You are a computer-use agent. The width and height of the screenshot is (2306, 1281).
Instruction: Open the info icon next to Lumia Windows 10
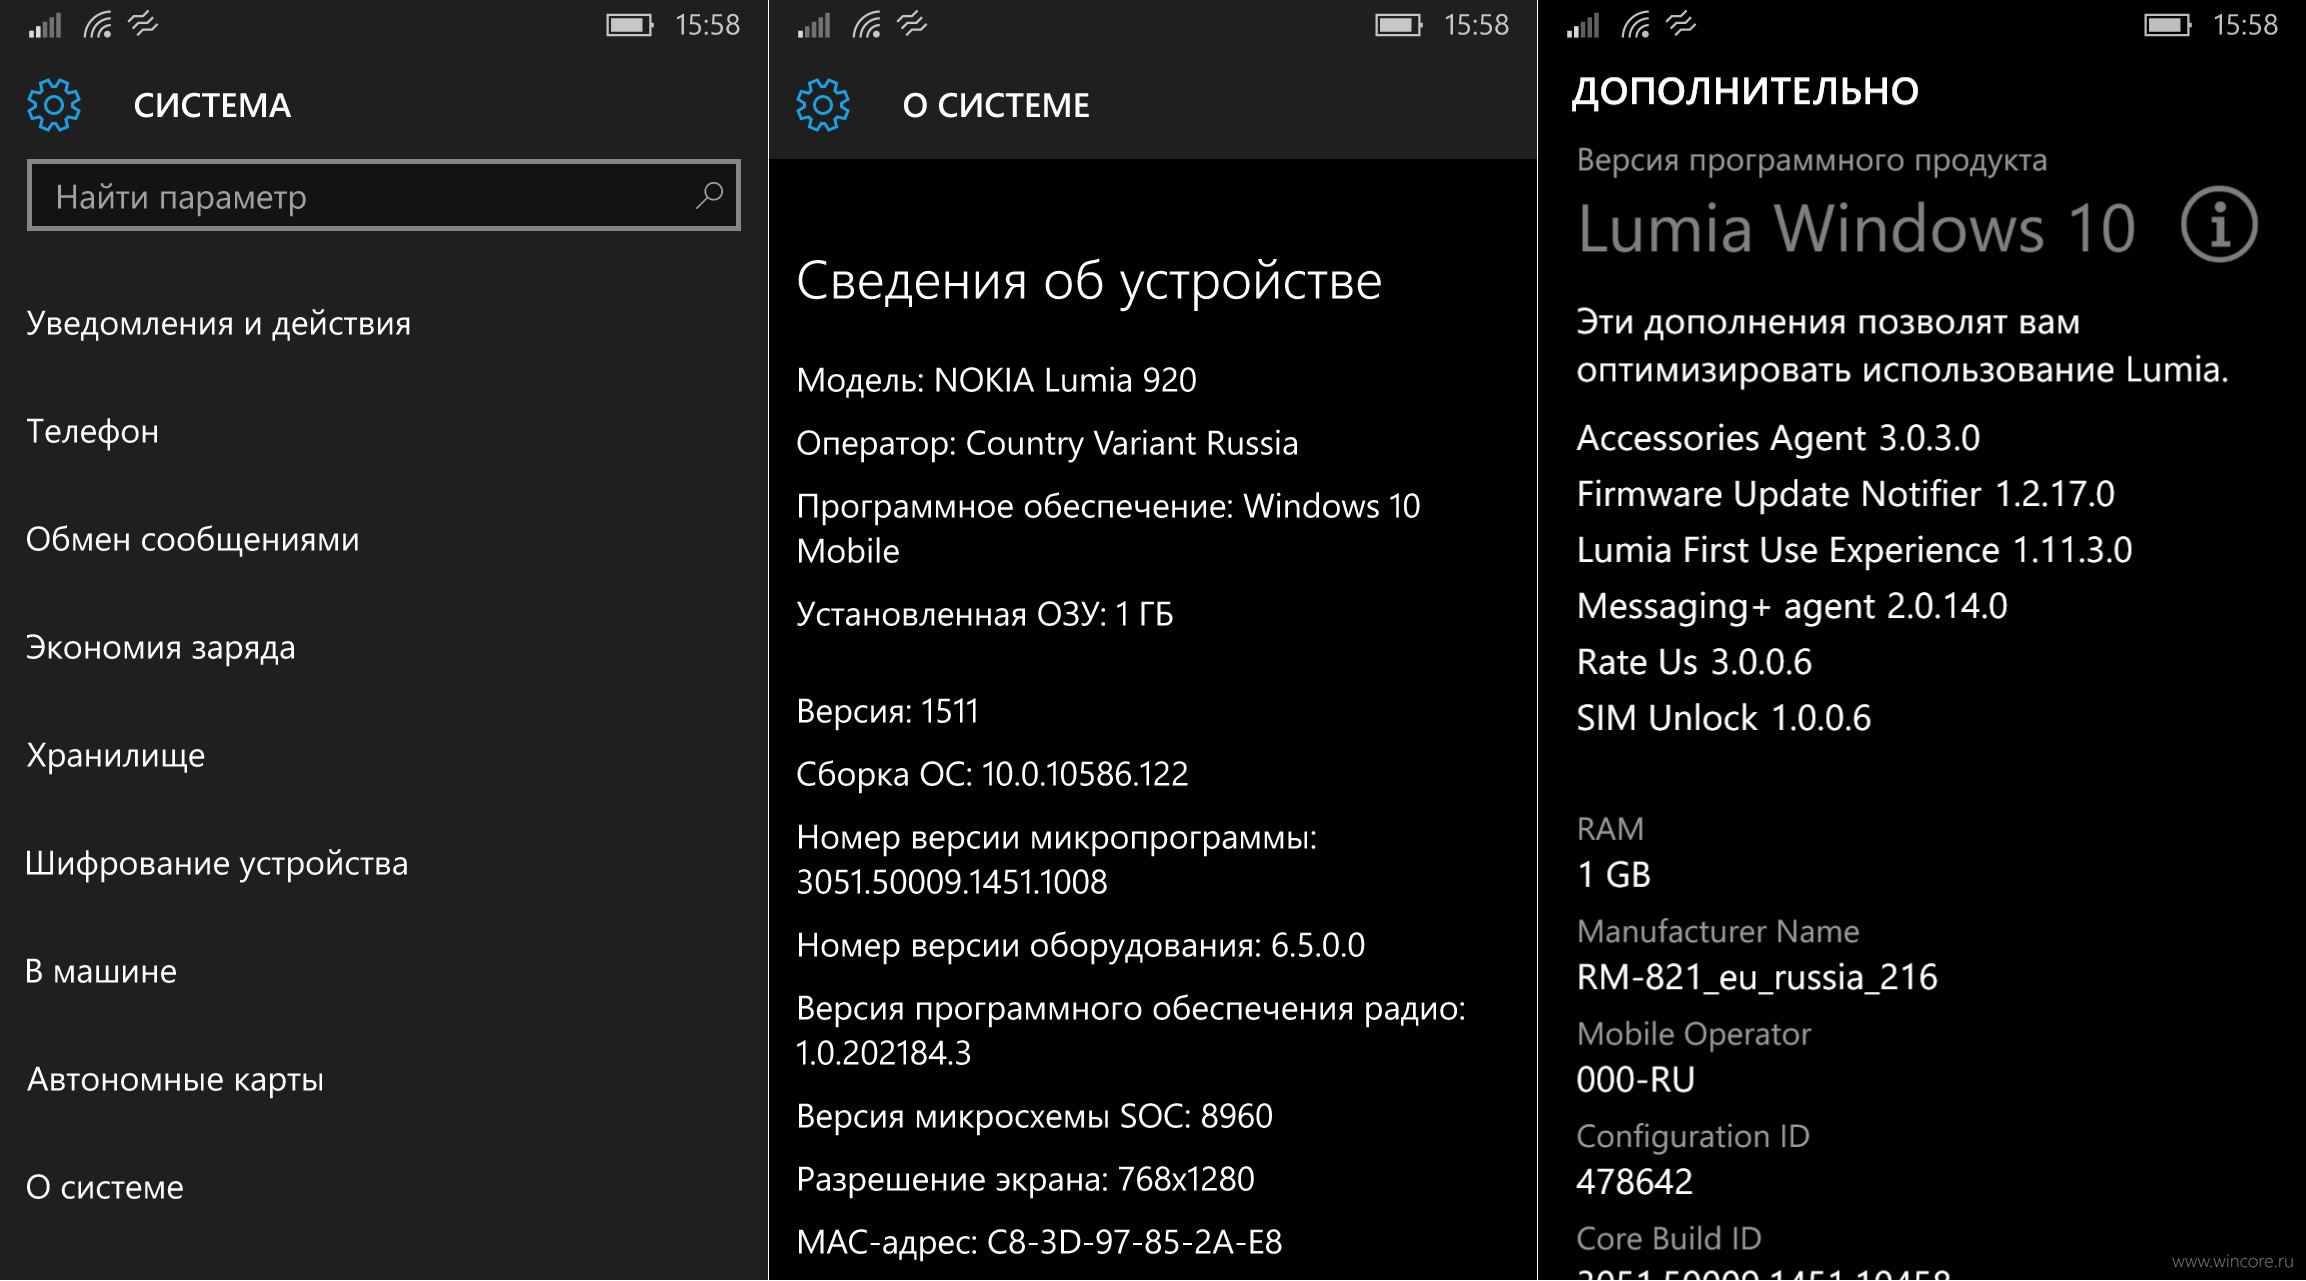click(2219, 225)
